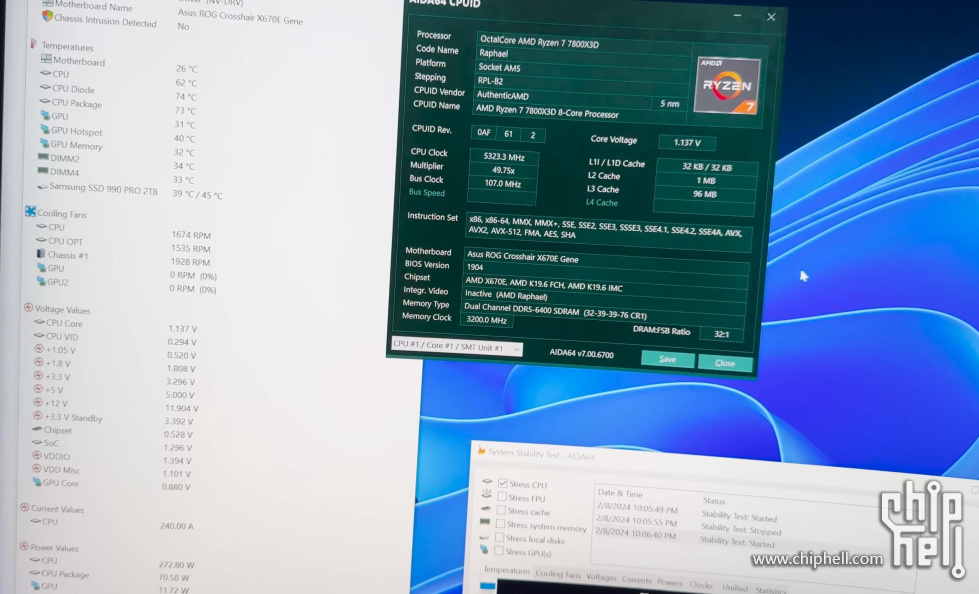
Task: Click the Ryzen 7 logo in CPUID window
Action: pos(727,86)
